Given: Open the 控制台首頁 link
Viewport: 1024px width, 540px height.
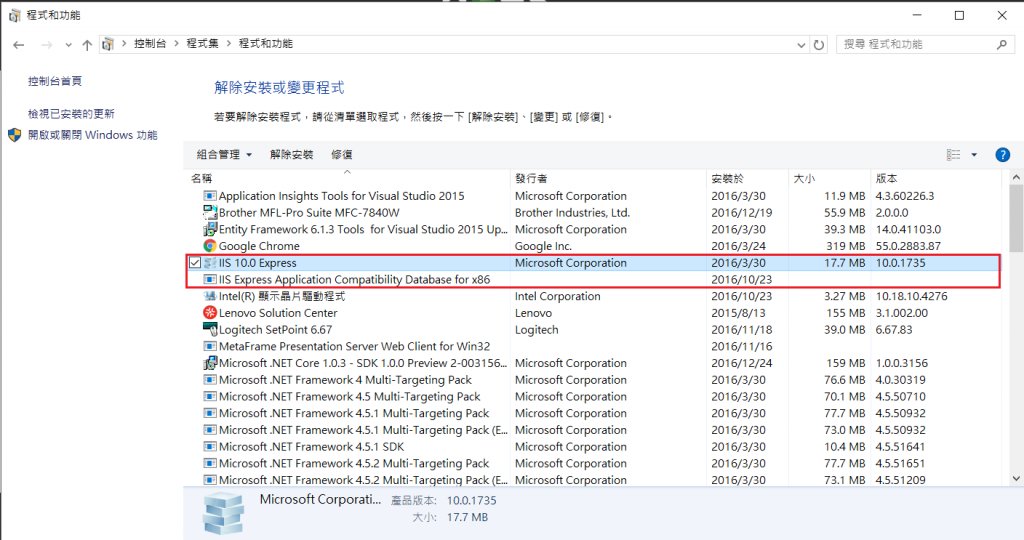Looking at the screenshot, I should coord(55,81).
